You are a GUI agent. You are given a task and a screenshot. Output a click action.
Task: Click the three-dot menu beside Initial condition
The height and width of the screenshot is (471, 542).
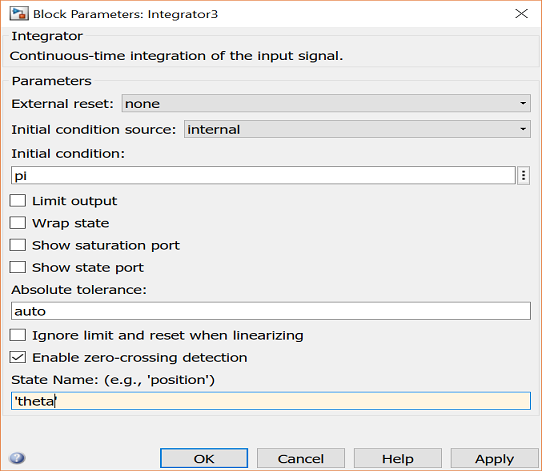(x=523, y=175)
